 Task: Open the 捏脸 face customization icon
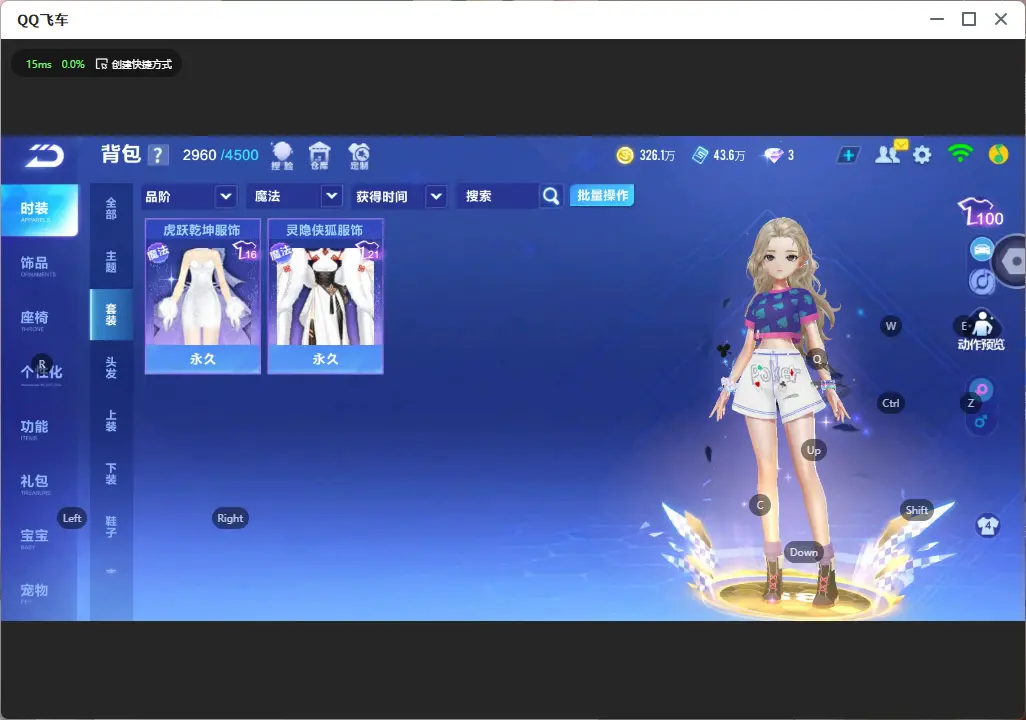[283, 156]
